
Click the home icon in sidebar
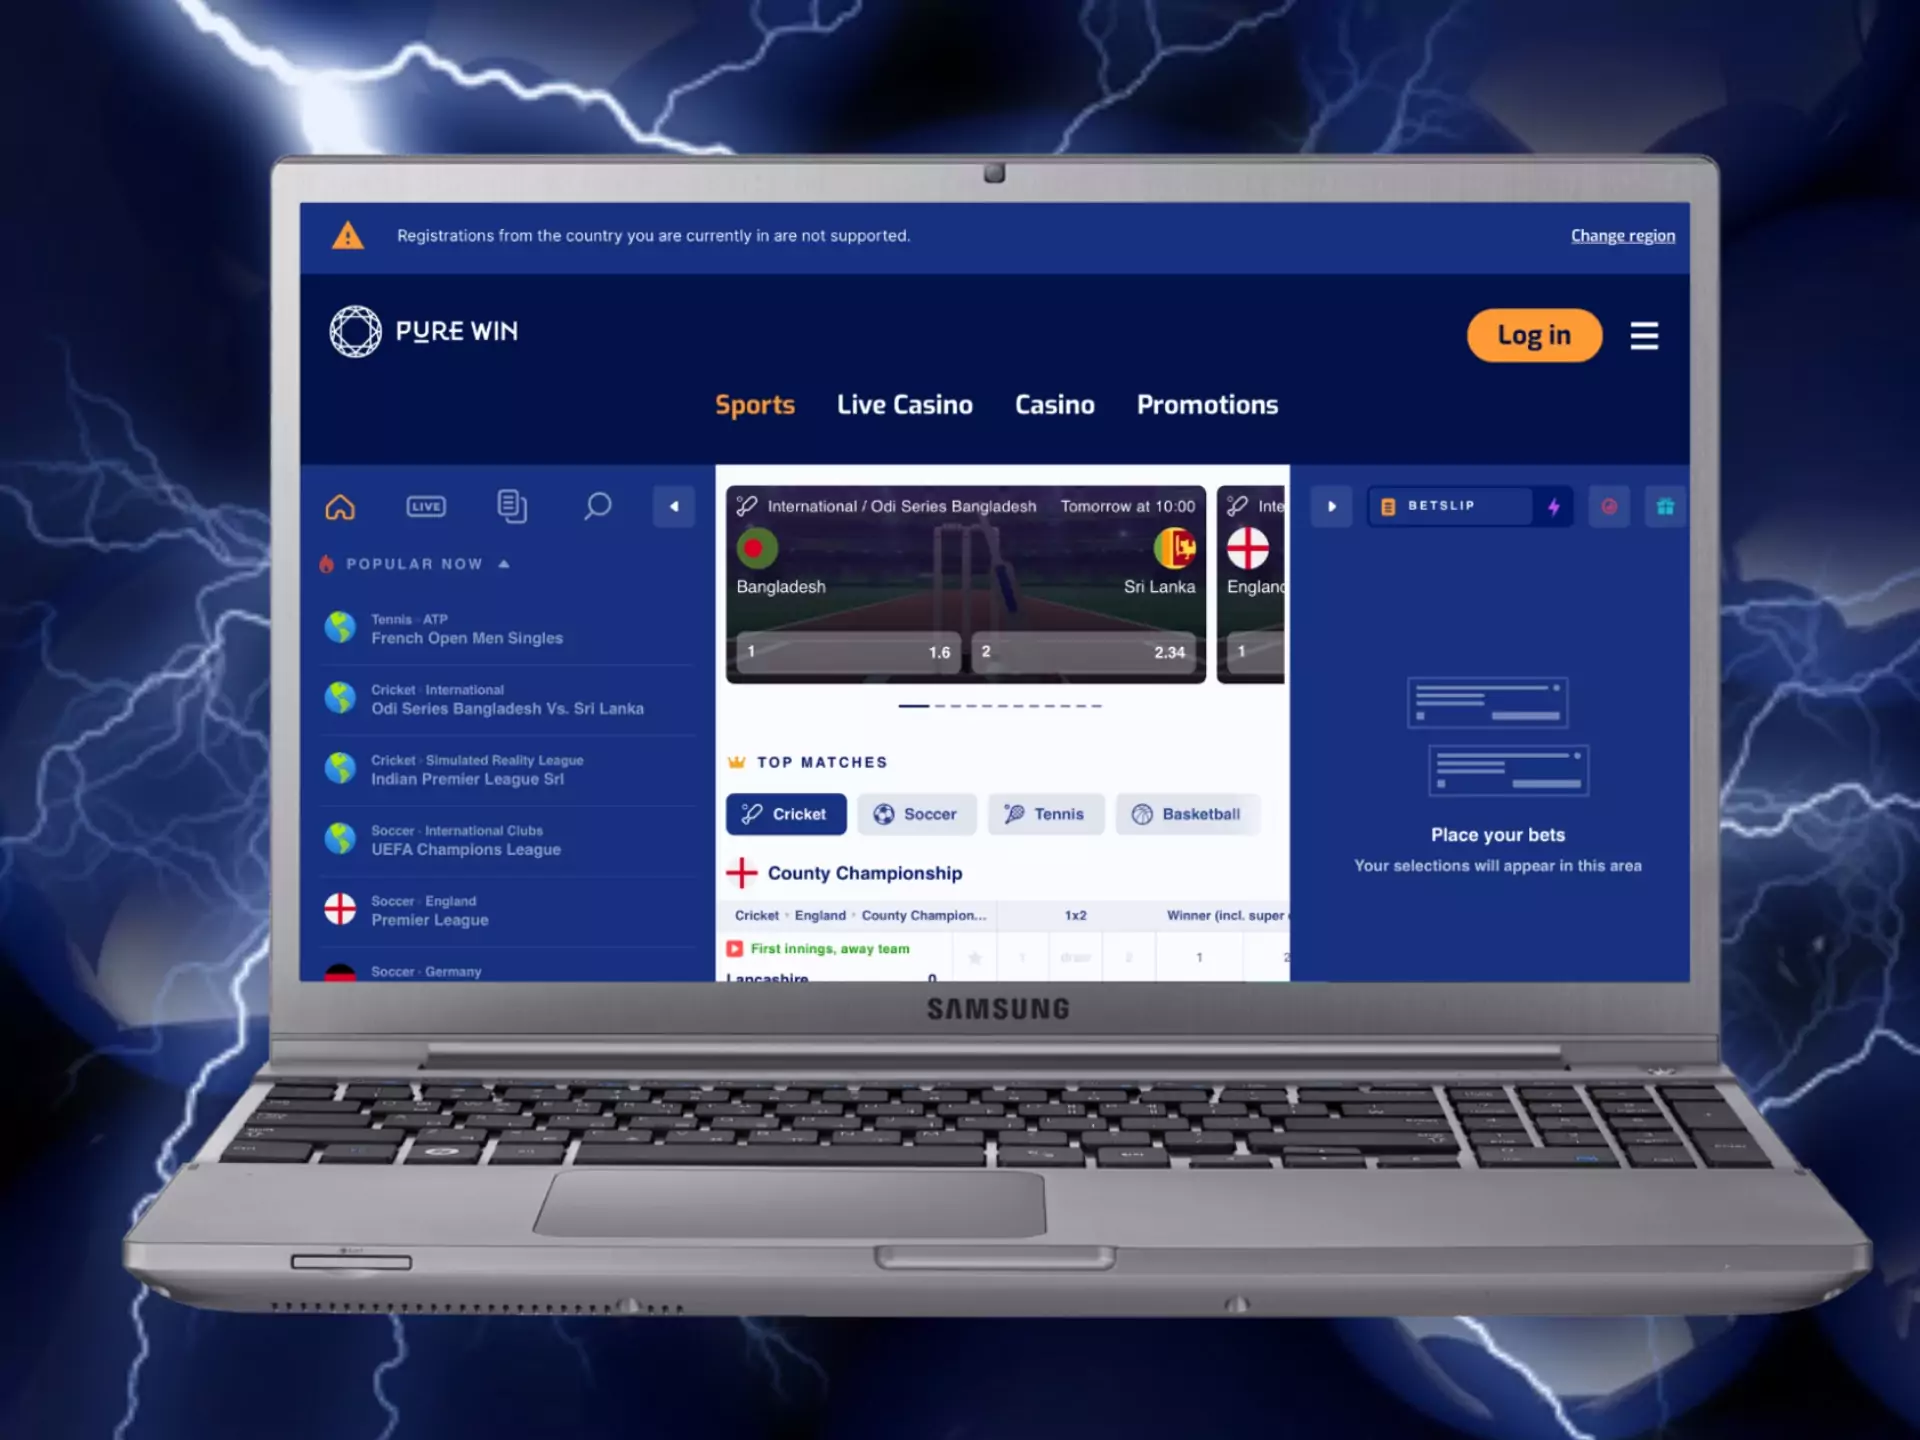[x=340, y=507]
